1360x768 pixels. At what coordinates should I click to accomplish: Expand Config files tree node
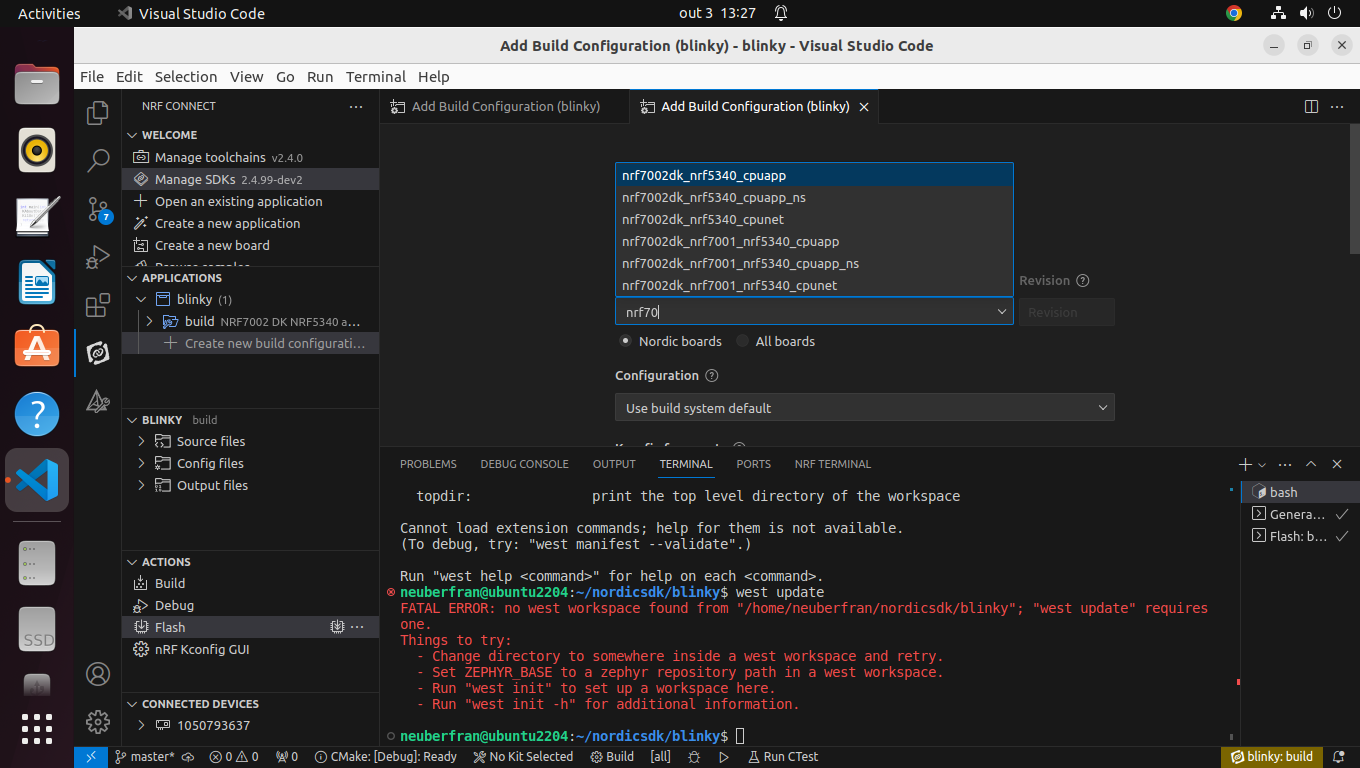coord(141,463)
